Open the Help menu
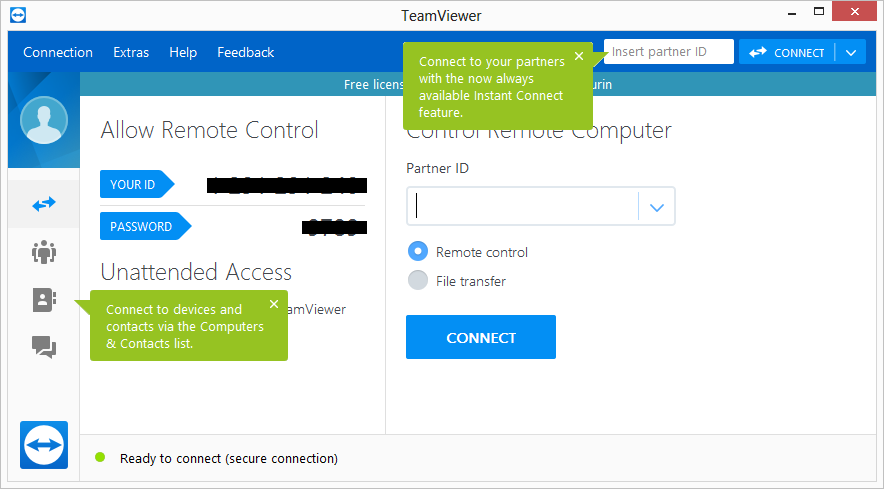Viewport: 884px width, 489px height. tap(183, 52)
